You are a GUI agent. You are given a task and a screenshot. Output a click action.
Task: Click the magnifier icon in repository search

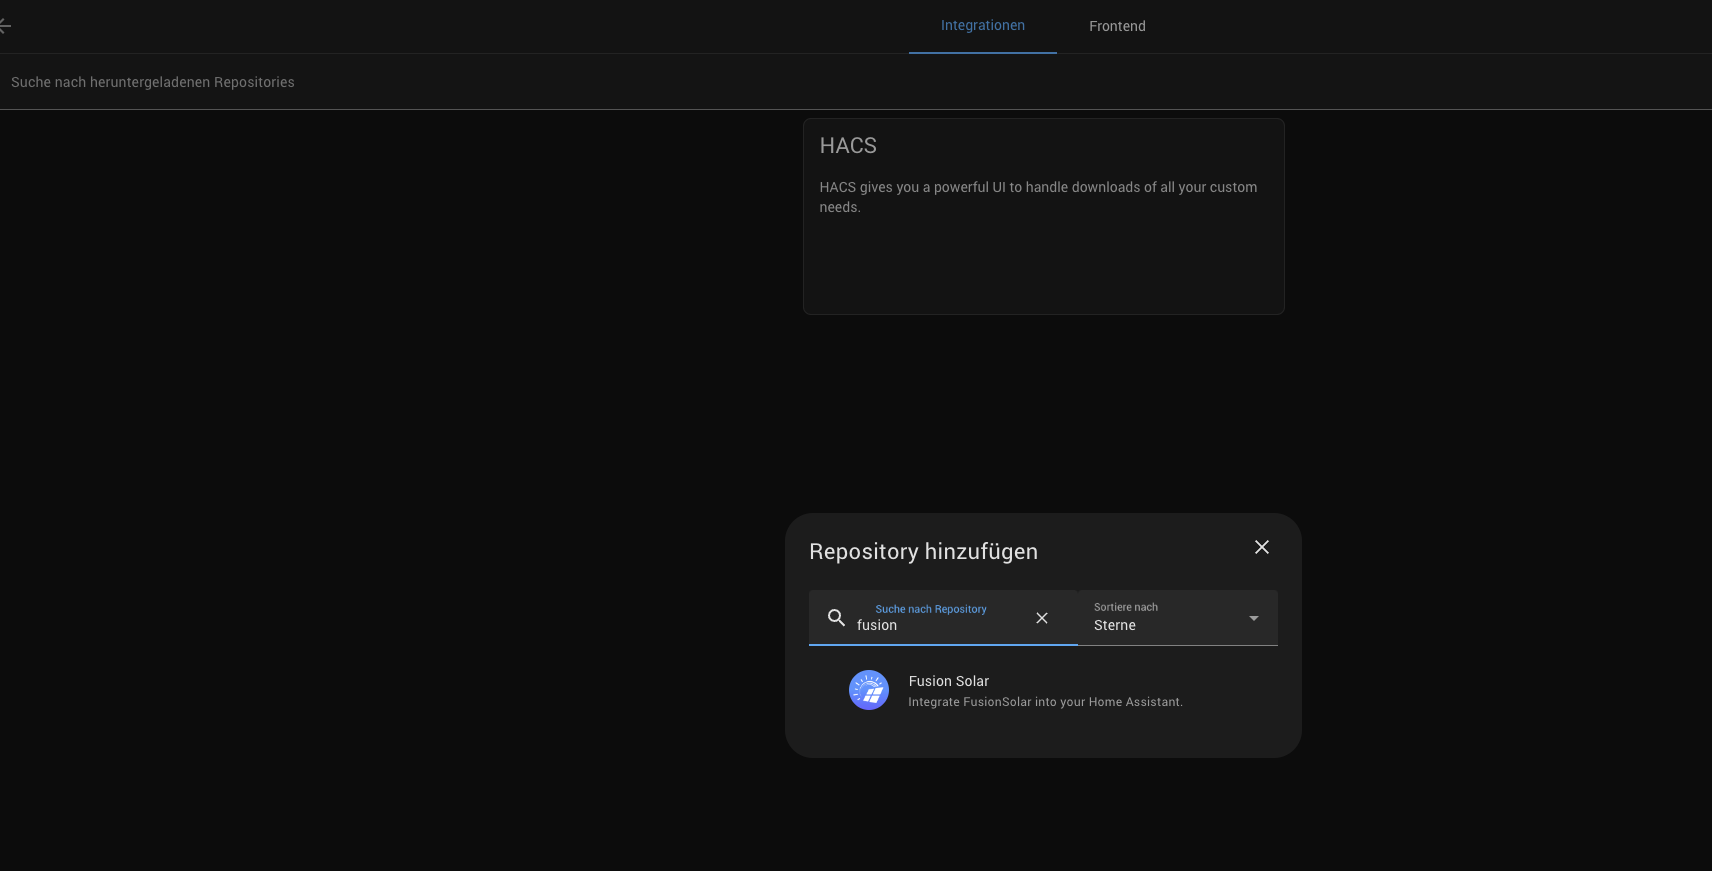click(x=836, y=618)
